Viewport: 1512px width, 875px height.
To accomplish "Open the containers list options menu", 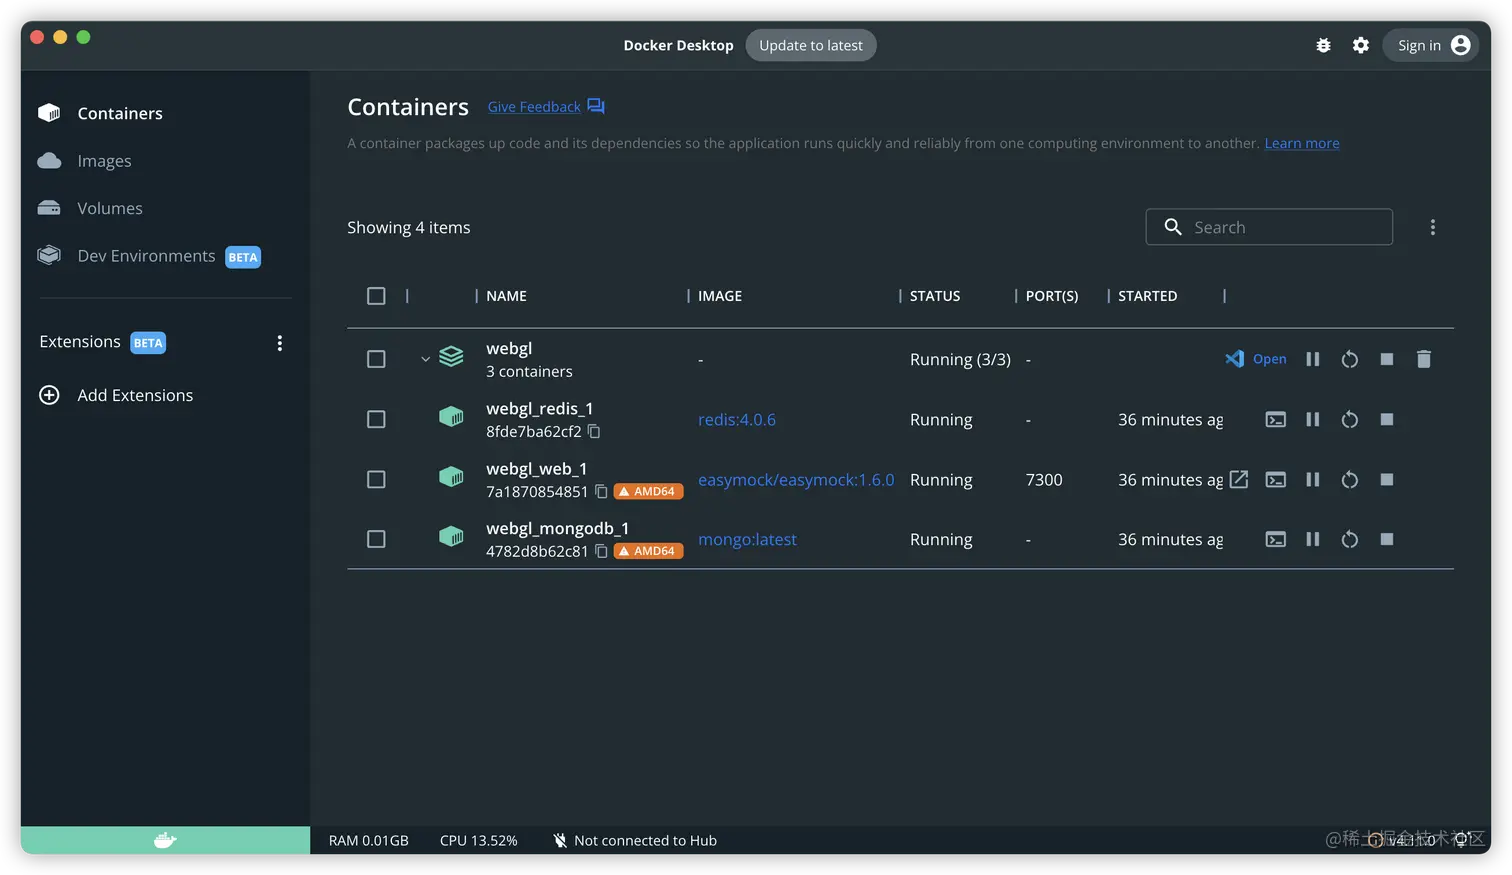I will pyautogui.click(x=1432, y=227).
